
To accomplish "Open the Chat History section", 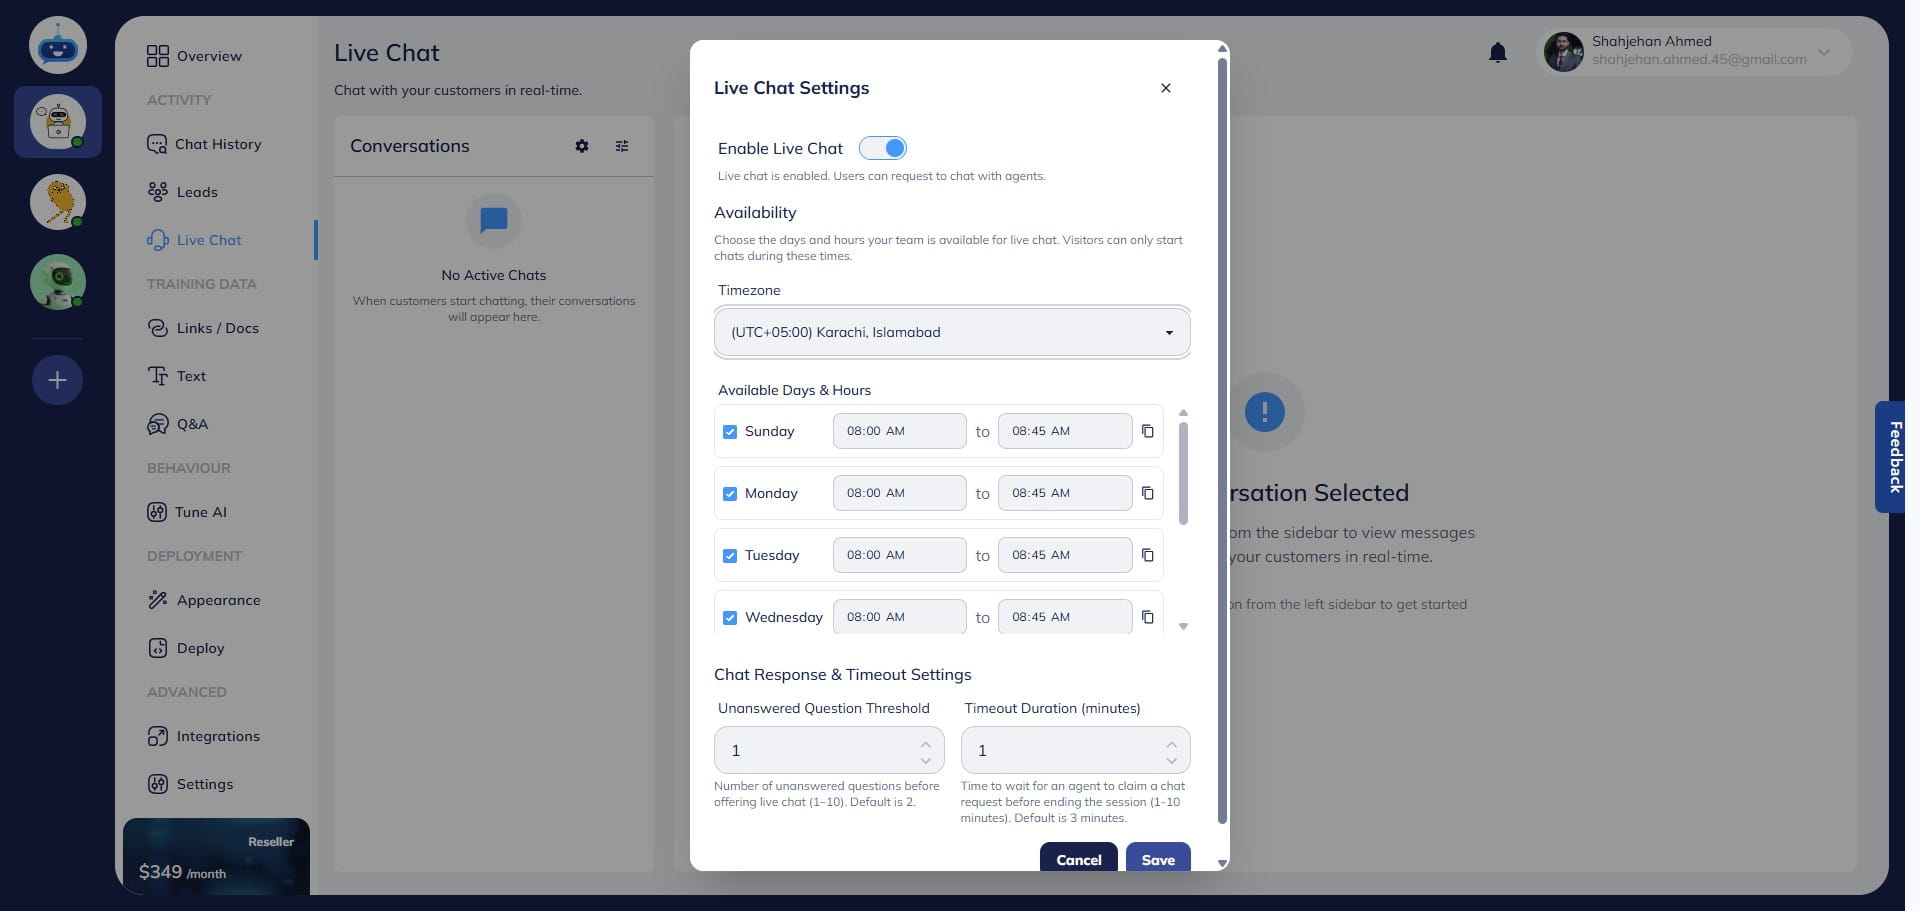I will tap(218, 144).
